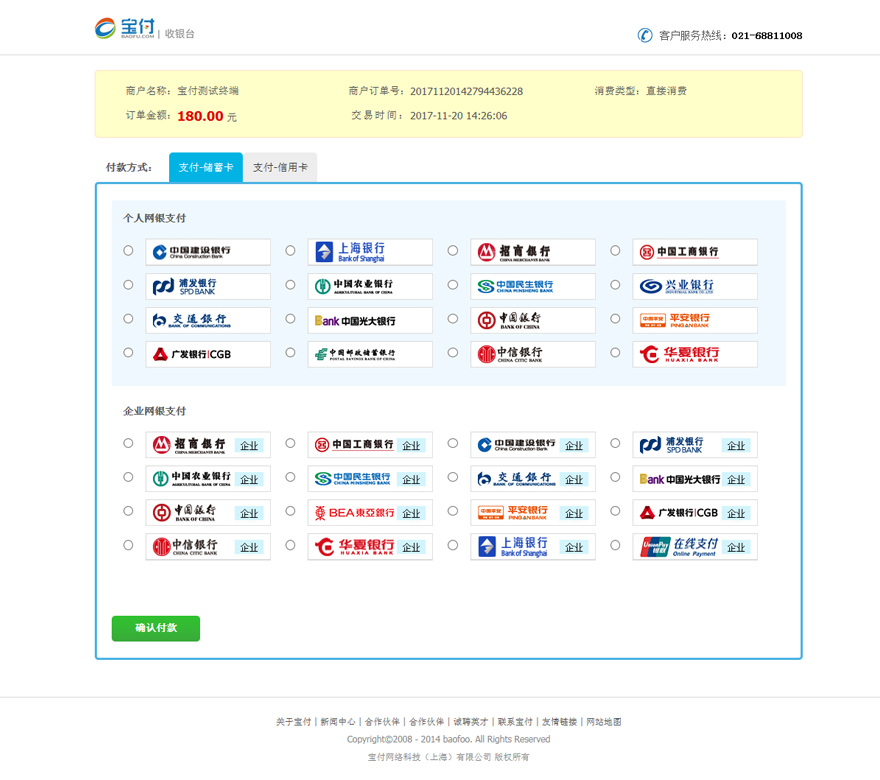Image resolution: width=880 pixels, height=780 pixels.
Task: Click the enterprise 交通银行 企业 logo
Action: [x=533, y=479]
